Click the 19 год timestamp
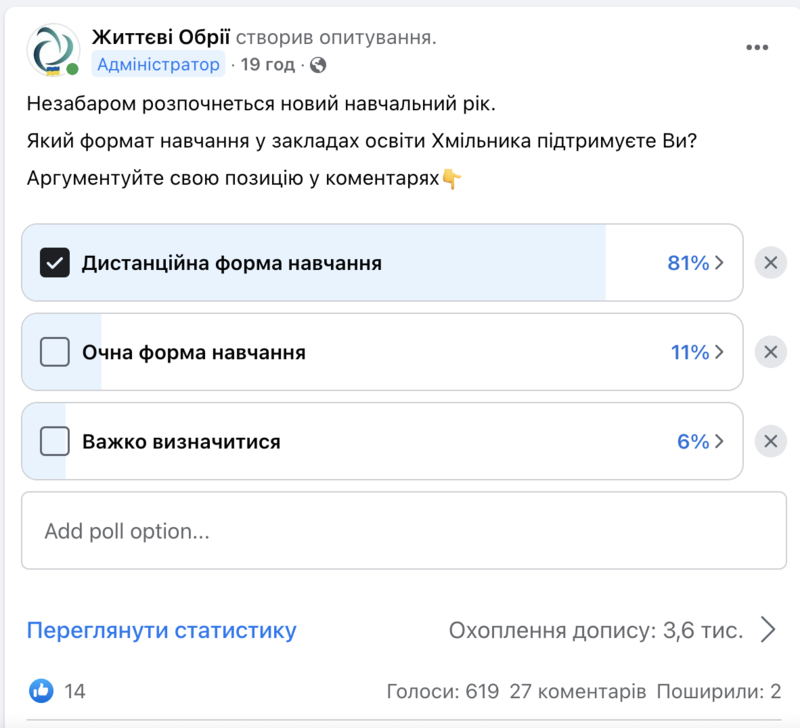 click(x=267, y=64)
